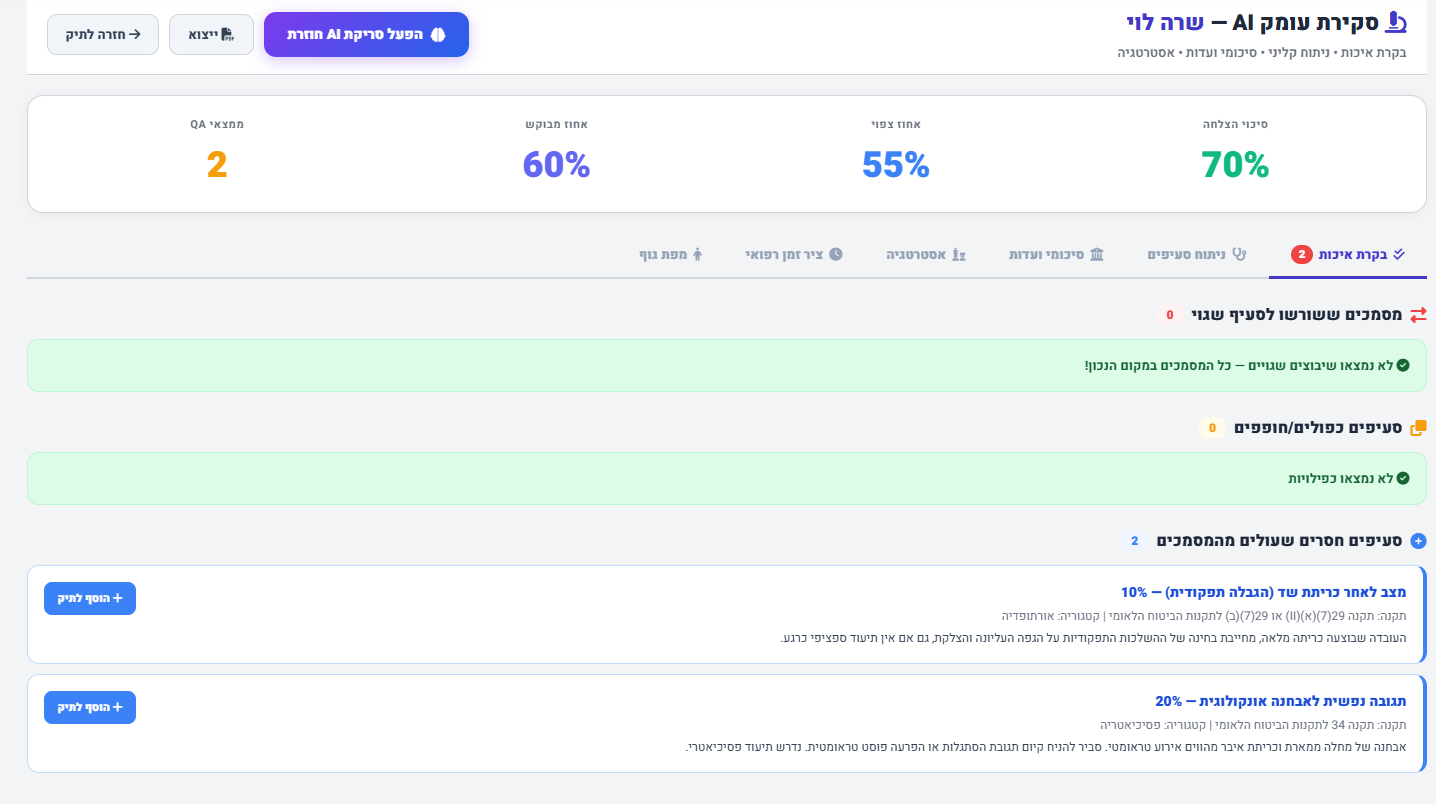Click the red swap-arrows icon for misrouted documents
Viewport: 1436px width, 804px height.
point(1418,315)
